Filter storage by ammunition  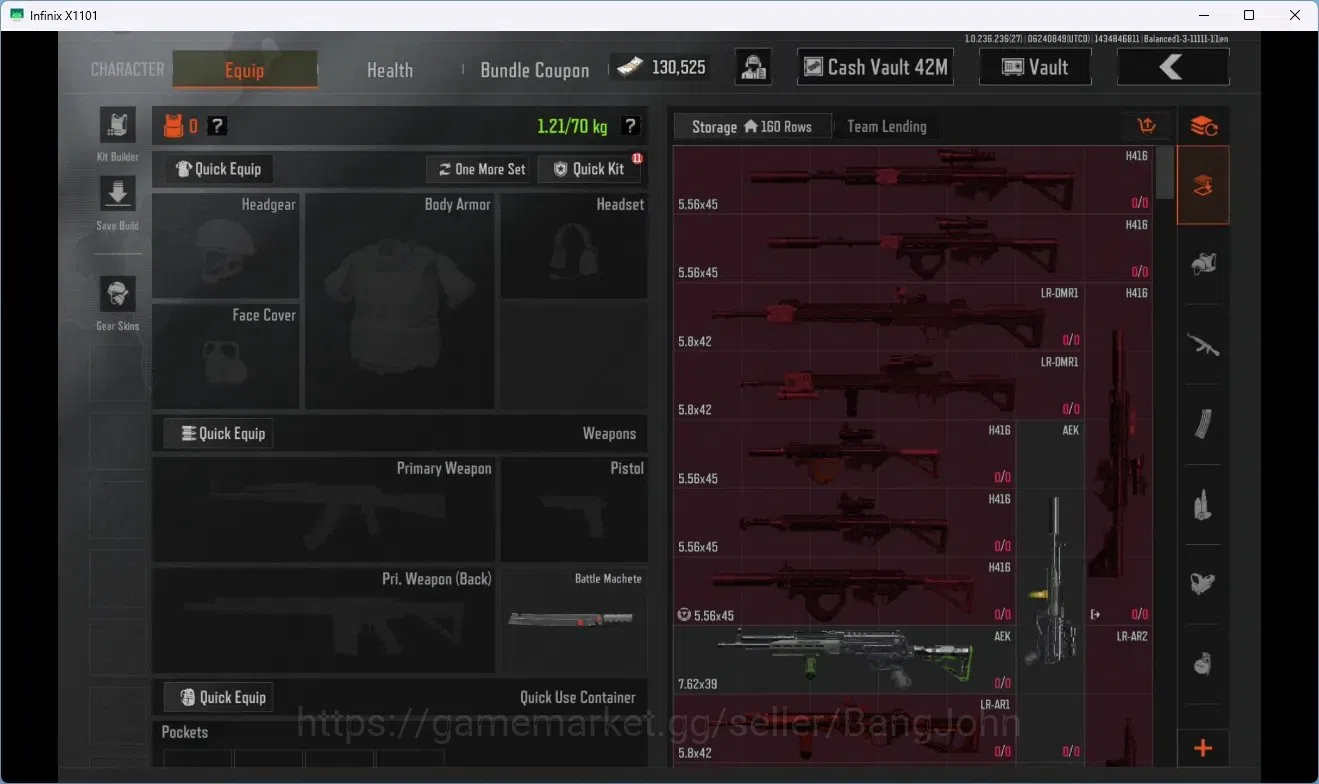tap(1203, 505)
